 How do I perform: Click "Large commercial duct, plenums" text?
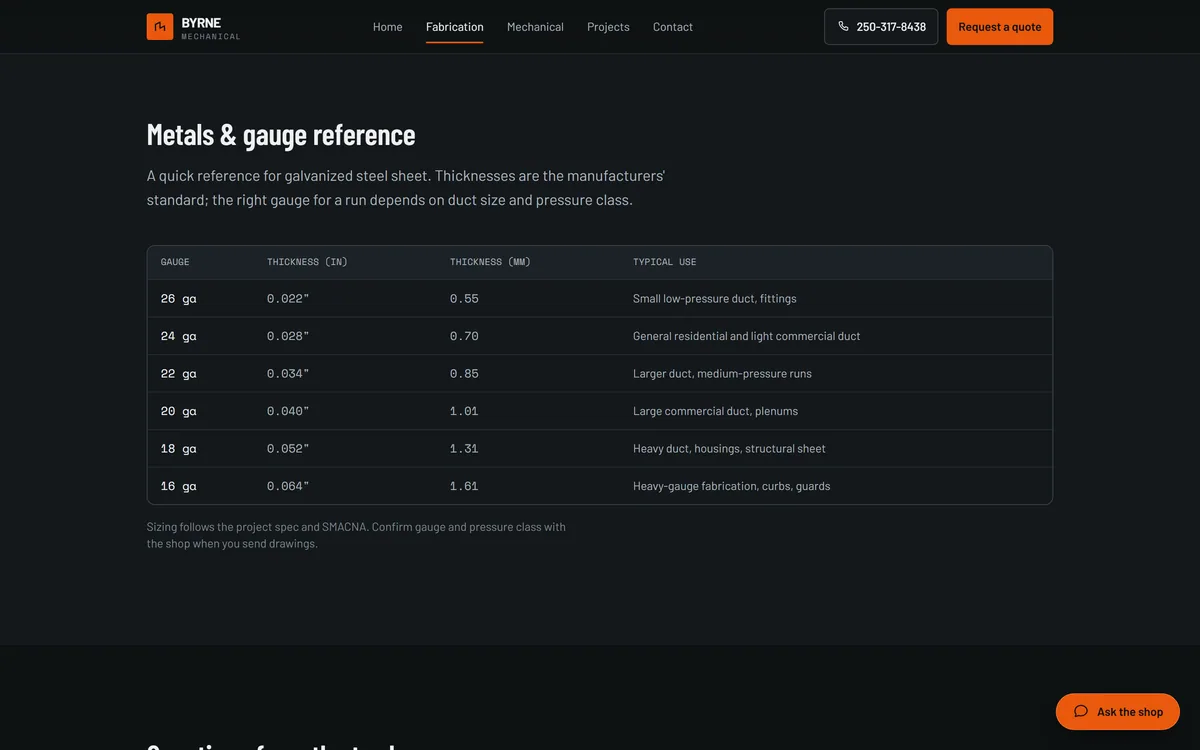tap(715, 411)
